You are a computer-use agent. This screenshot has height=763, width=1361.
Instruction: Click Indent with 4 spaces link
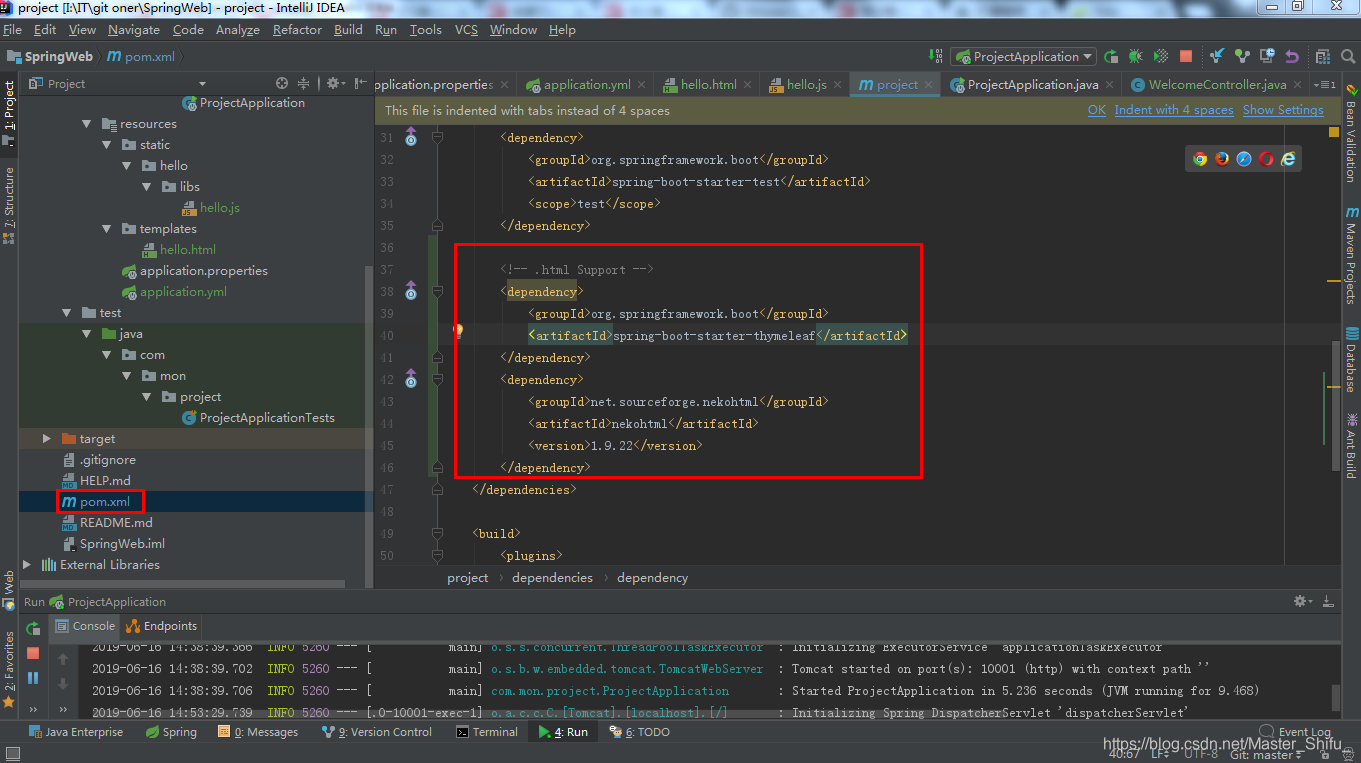coord(1174,110)
